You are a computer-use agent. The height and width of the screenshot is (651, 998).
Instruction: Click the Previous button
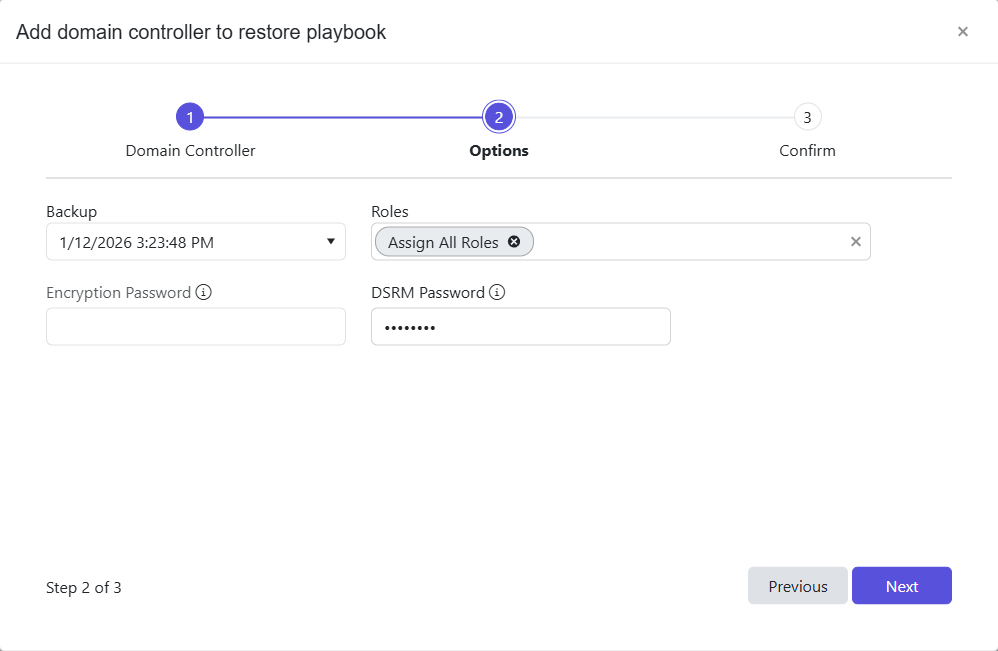(x=797, y=586)
